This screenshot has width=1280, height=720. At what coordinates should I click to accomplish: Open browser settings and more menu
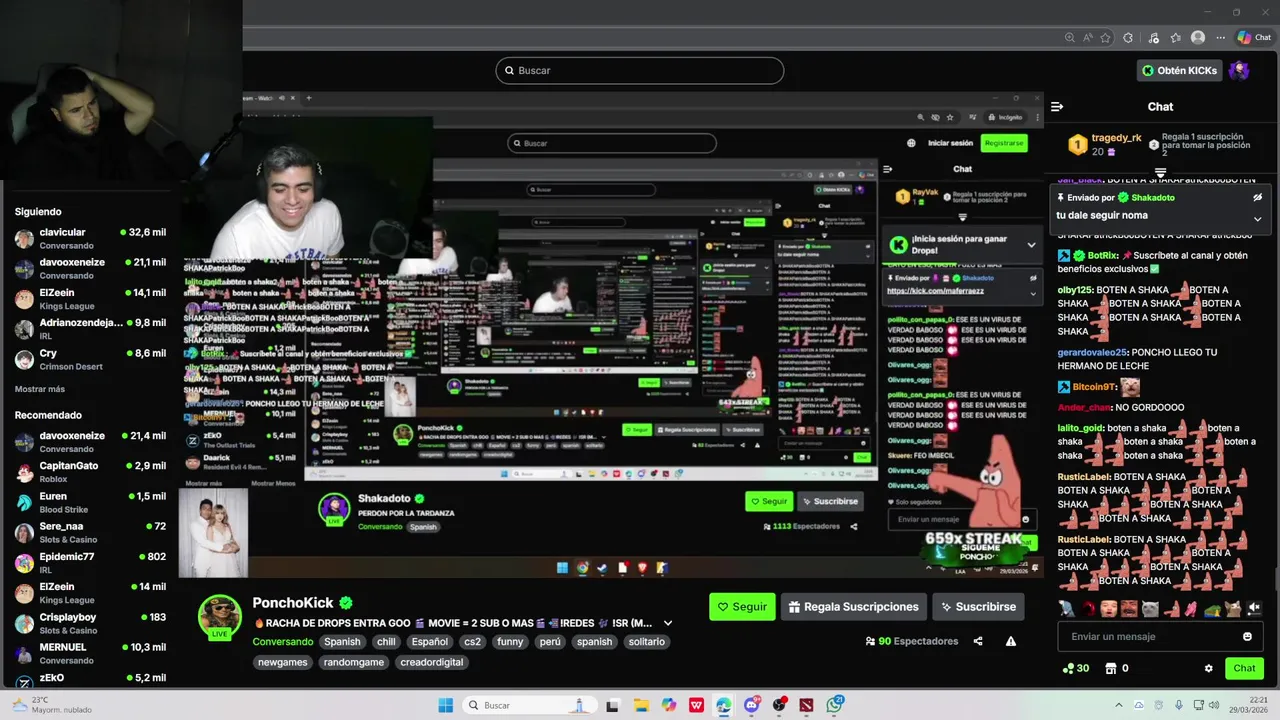(1220, 38)
